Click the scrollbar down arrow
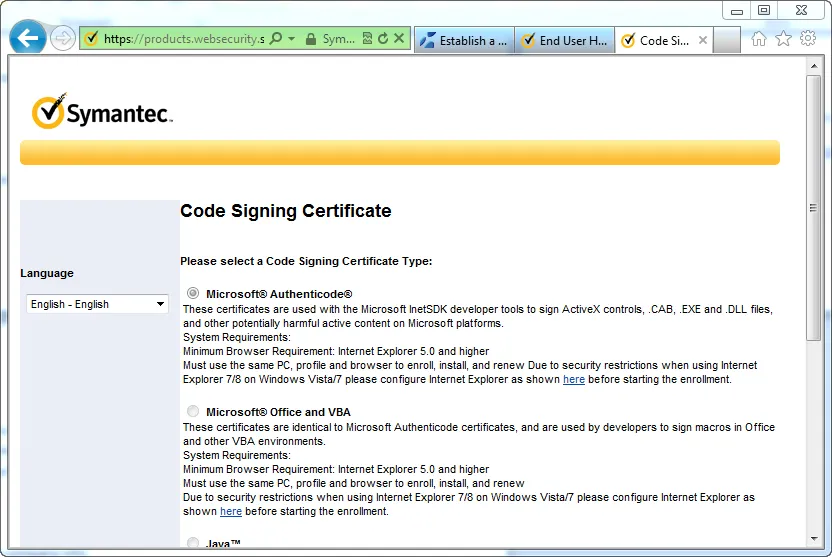Viewport: 832px width, 557px height. [814, 539]
